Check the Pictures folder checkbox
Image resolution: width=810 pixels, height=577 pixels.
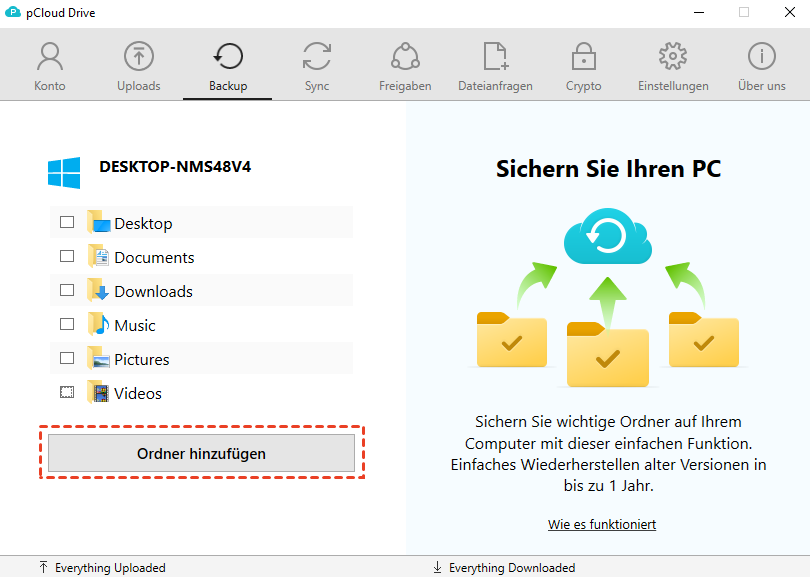(67, 358)
